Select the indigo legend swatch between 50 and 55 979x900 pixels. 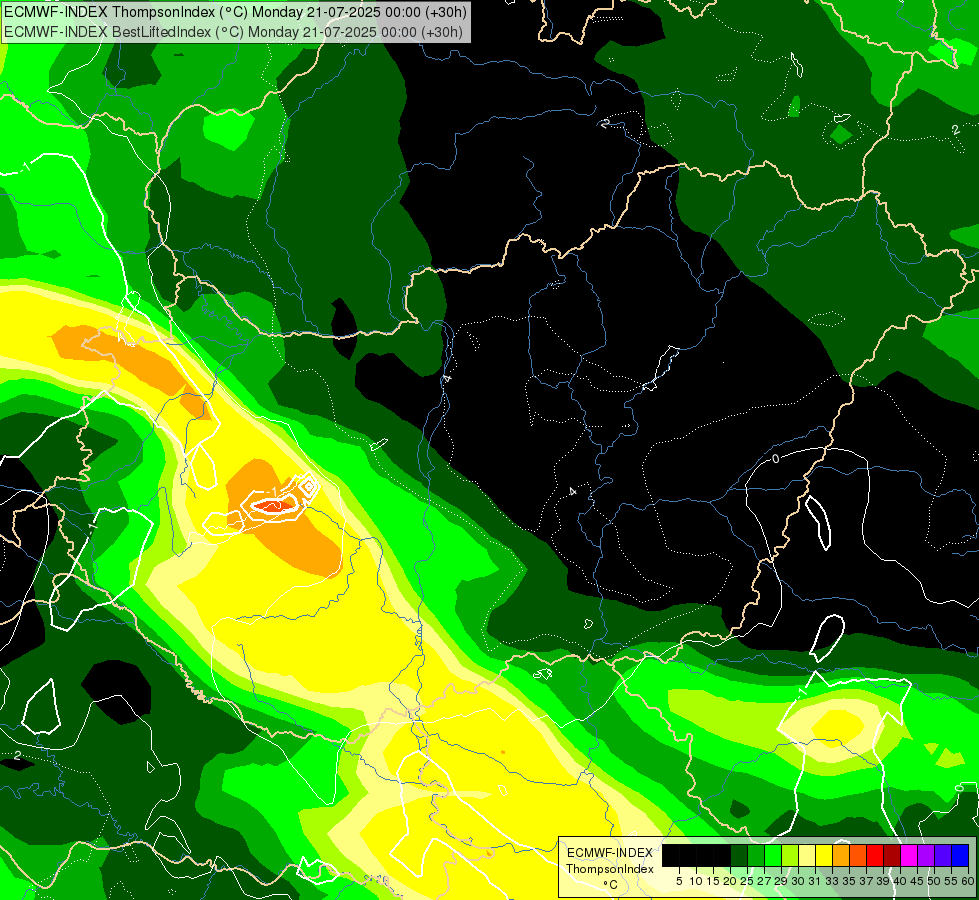coord(942,855)
